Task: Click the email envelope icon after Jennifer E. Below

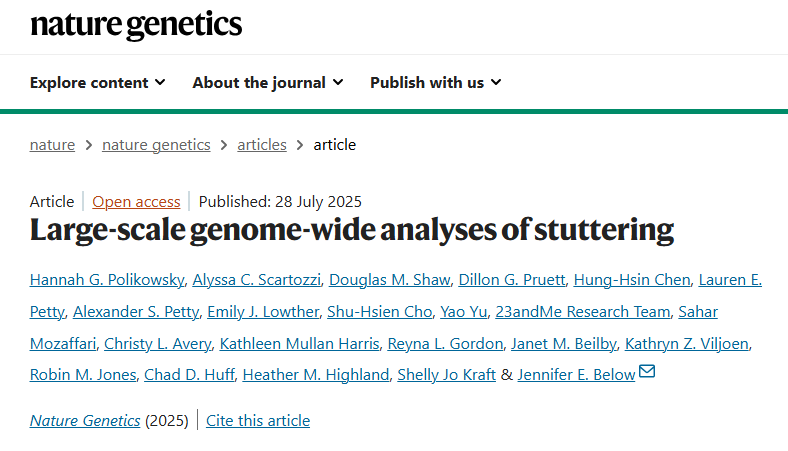Action: pos(647,372)
